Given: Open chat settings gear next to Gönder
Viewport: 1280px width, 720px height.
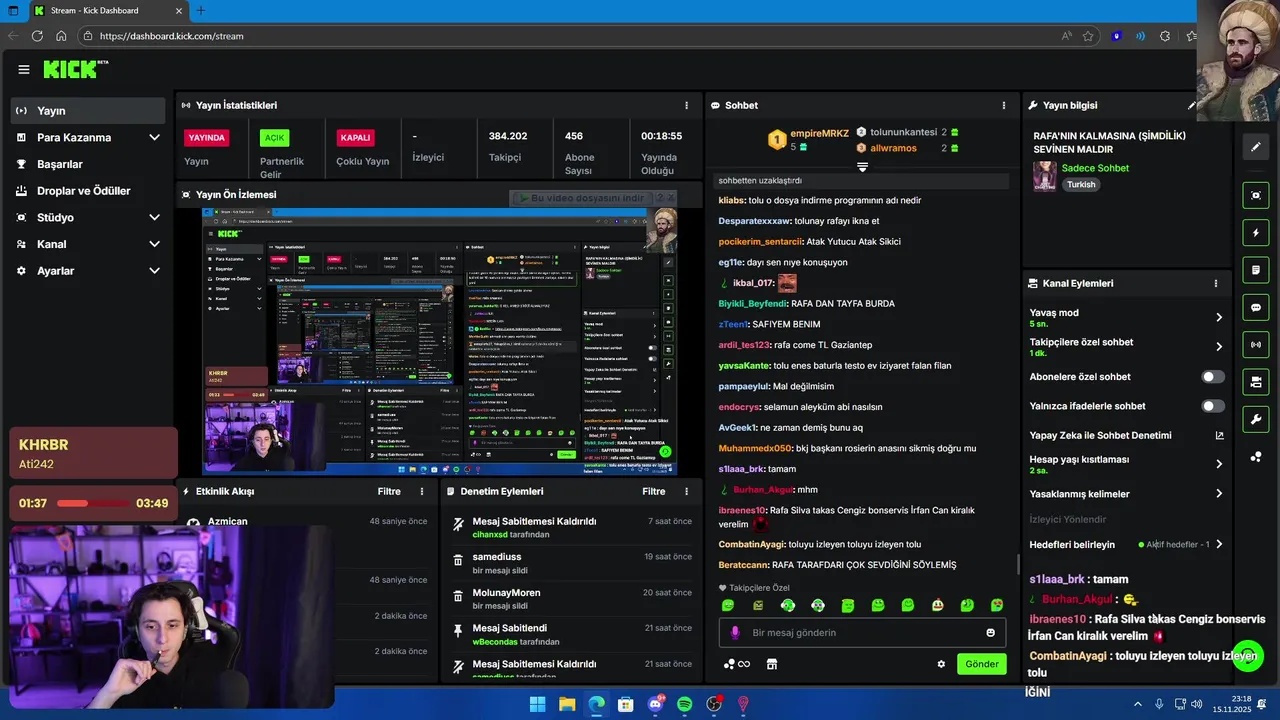Looking at the screenshot, I should (x=941, y=664).
